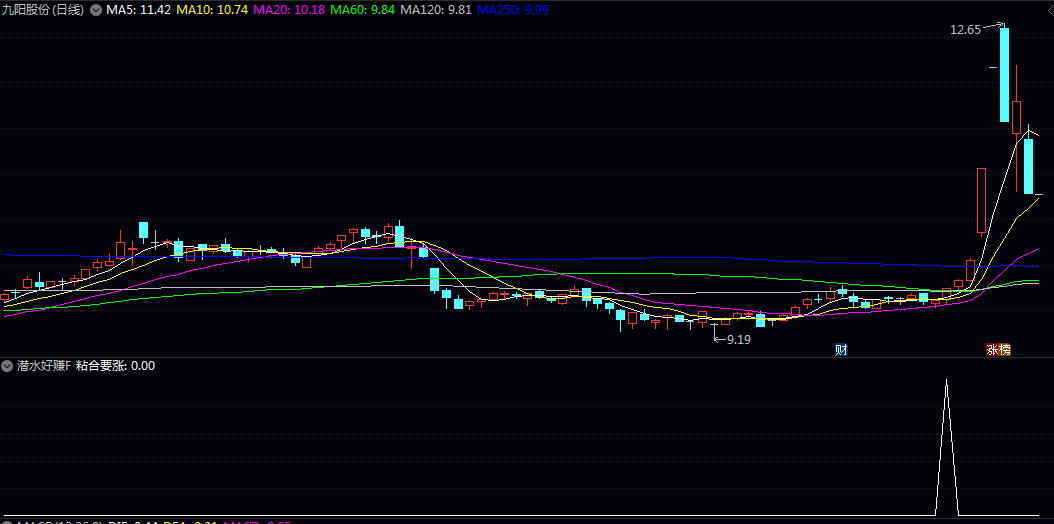
Task: Open the dropdown beside 九阳股份 (日线)
Action: (x=96, y=10)
